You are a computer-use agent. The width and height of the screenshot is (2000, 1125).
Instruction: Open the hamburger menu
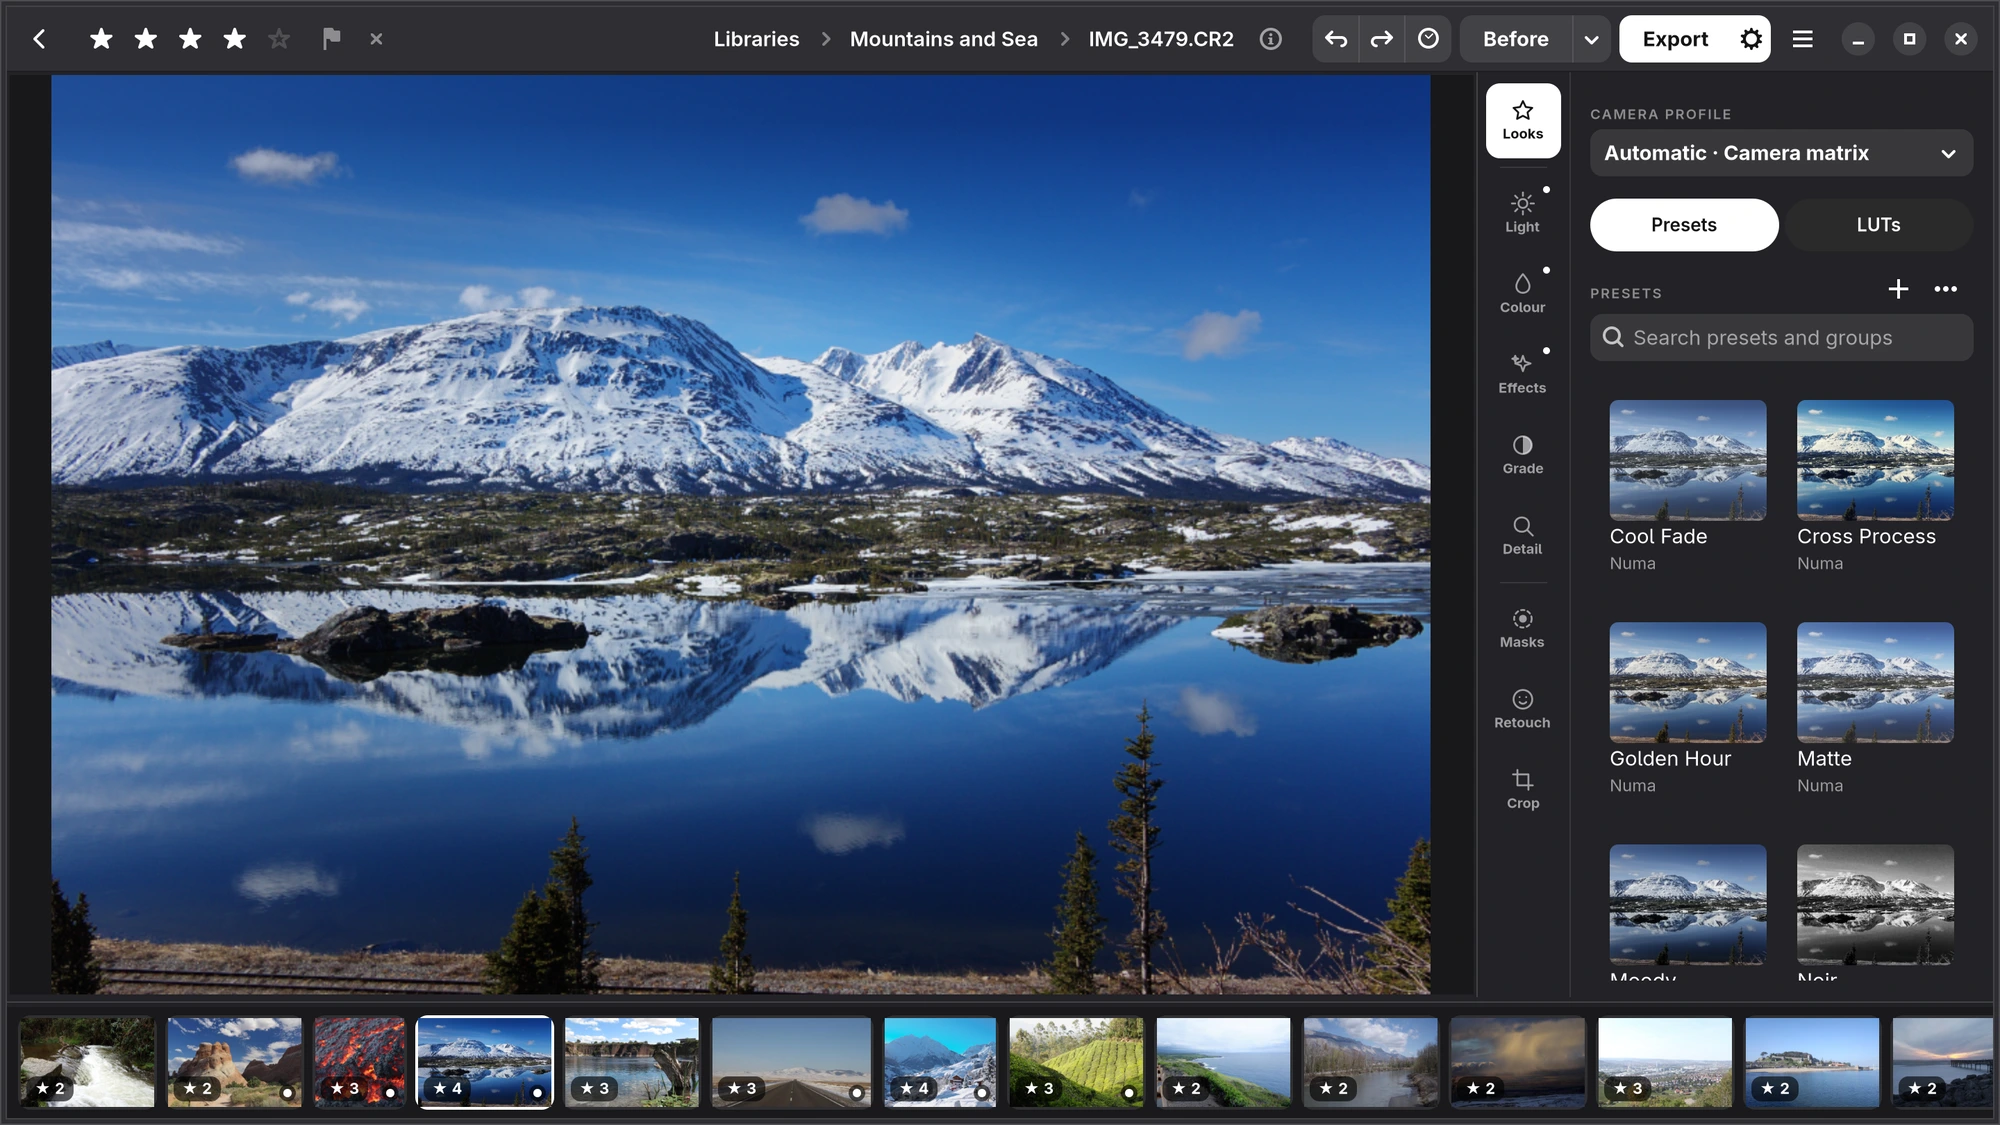pyautogui.click(x=1802, y=39)
